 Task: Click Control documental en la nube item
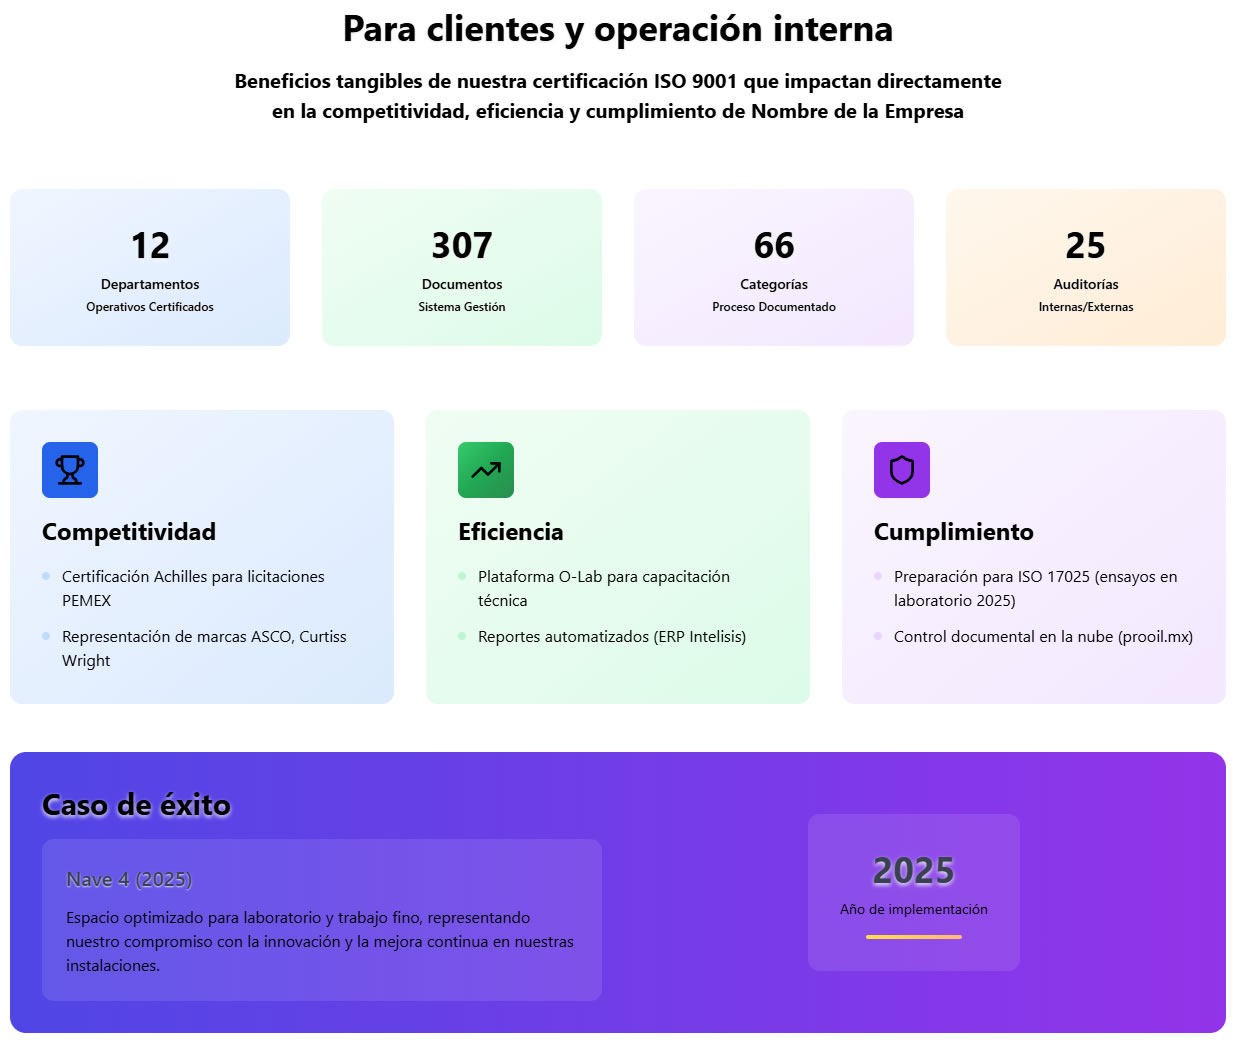[x=1043, y=637]
